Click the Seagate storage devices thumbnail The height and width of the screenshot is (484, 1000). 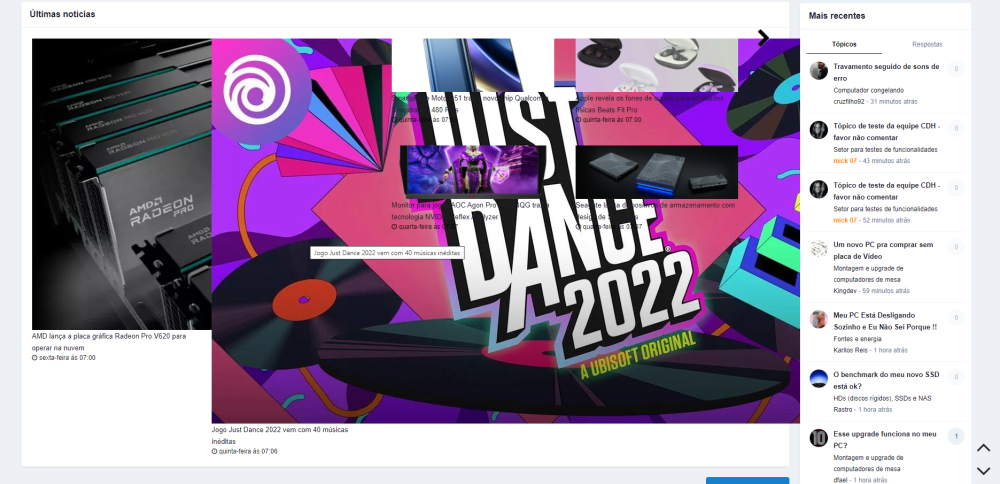pos(657,172)
